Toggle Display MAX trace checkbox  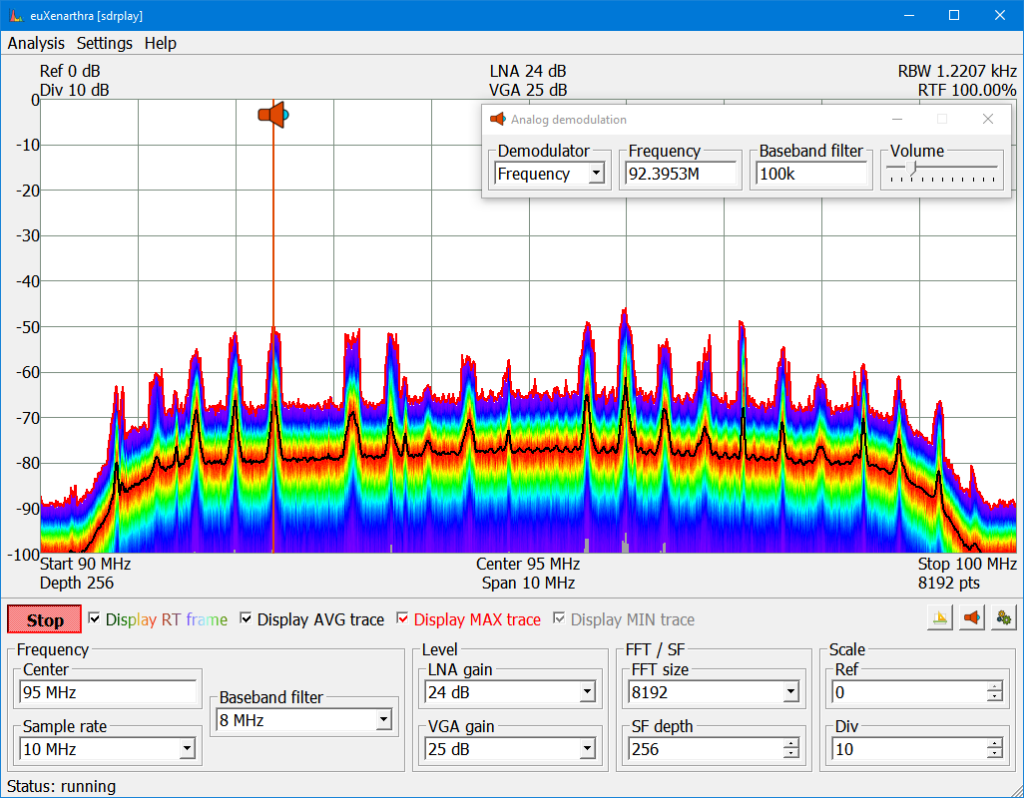click(402, 618)
